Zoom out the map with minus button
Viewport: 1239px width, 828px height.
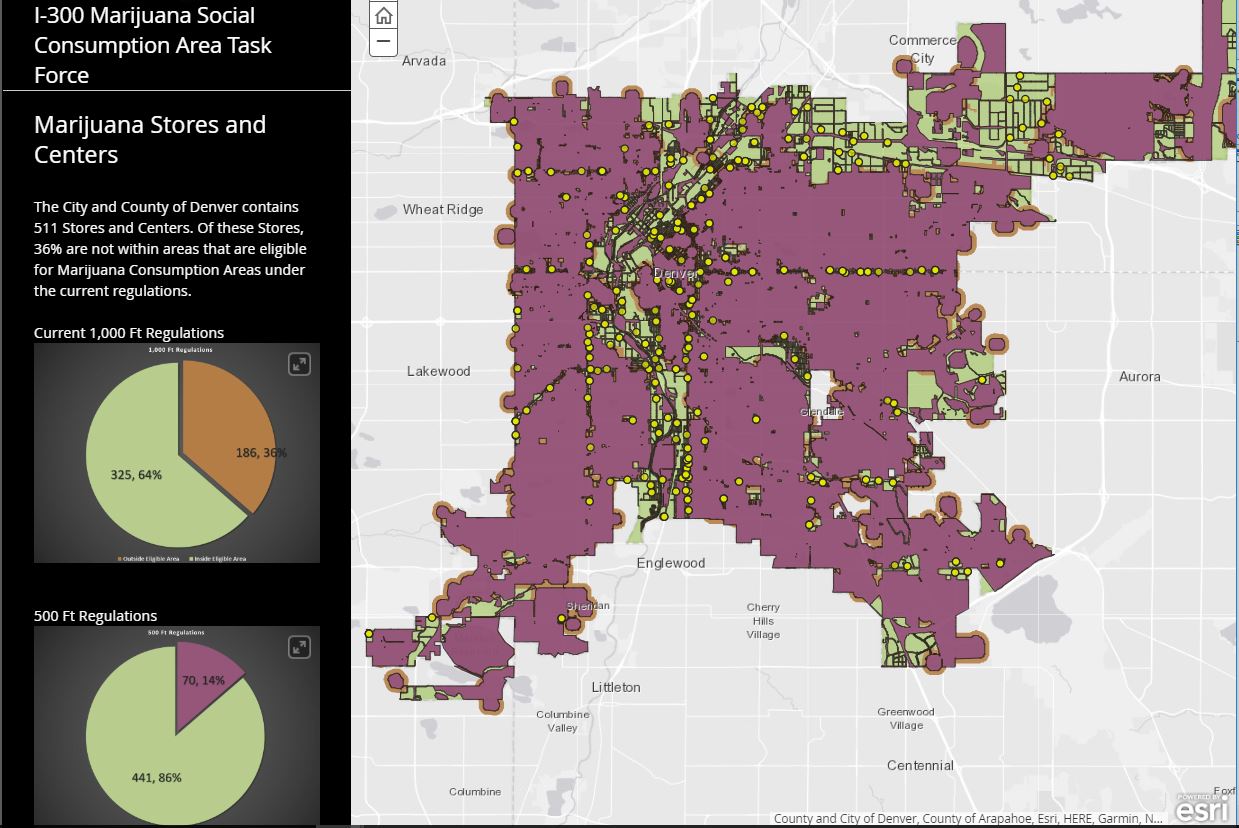[x=384, y=42]
